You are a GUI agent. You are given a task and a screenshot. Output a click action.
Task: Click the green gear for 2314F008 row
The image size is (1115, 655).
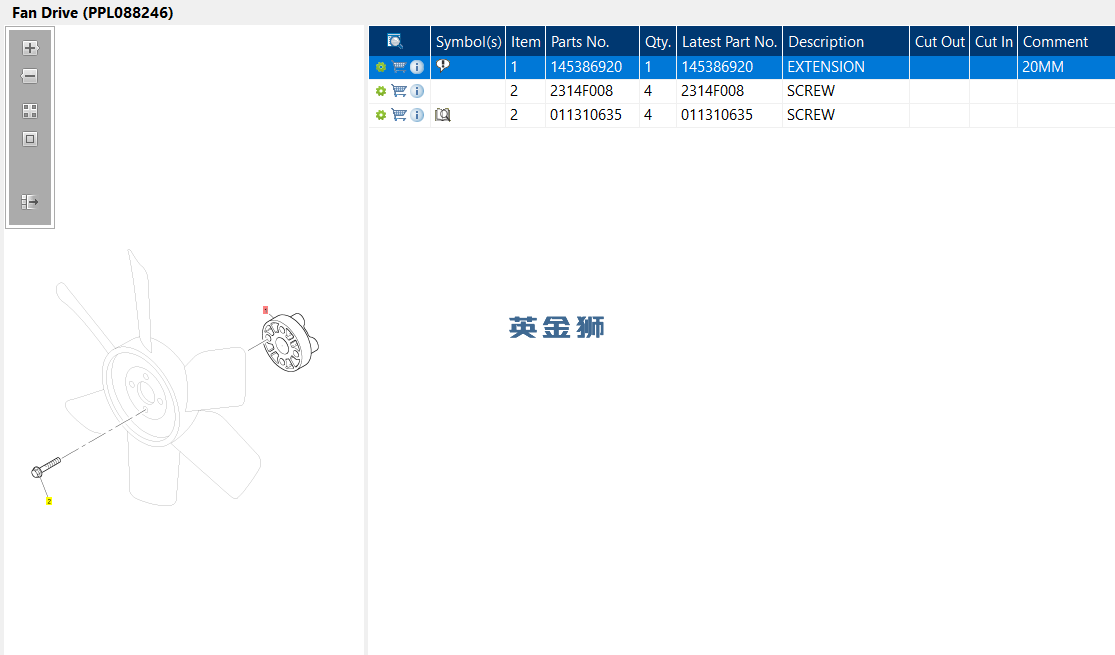tap(380, 91)
